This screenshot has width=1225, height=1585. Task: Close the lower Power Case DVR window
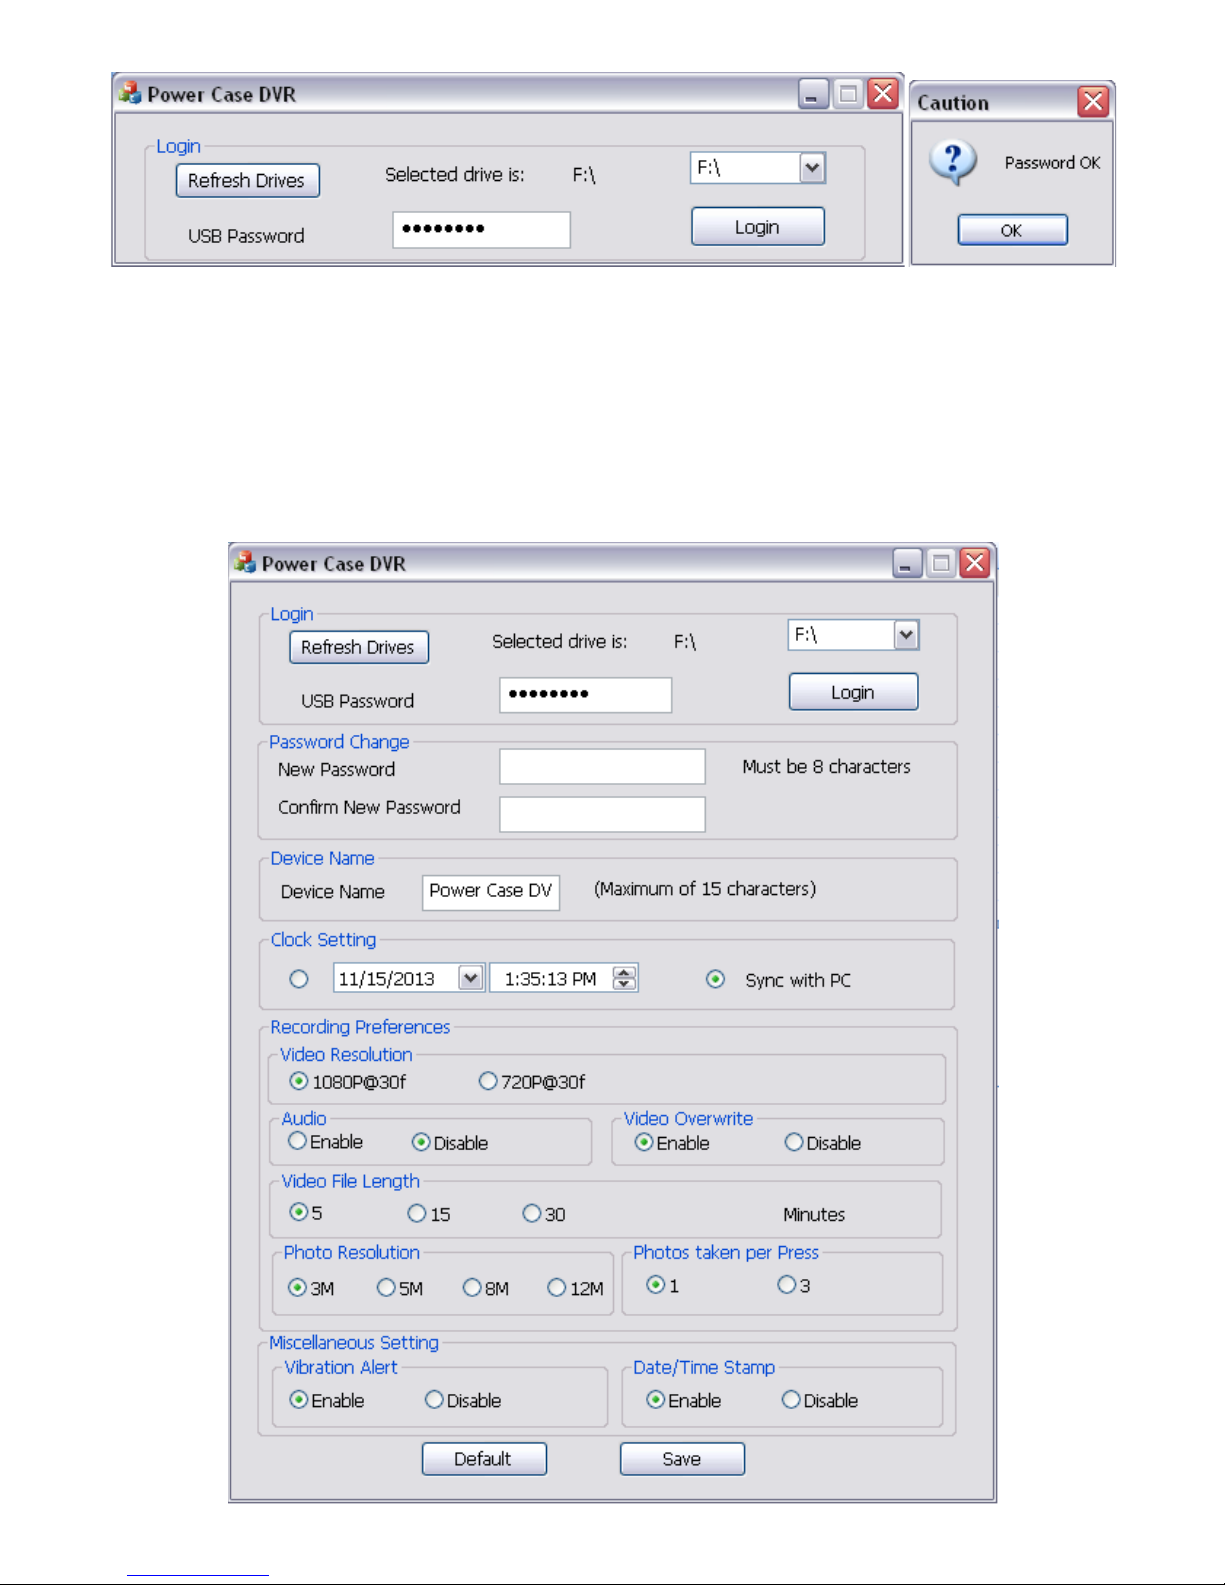click(x=975, y=563)
